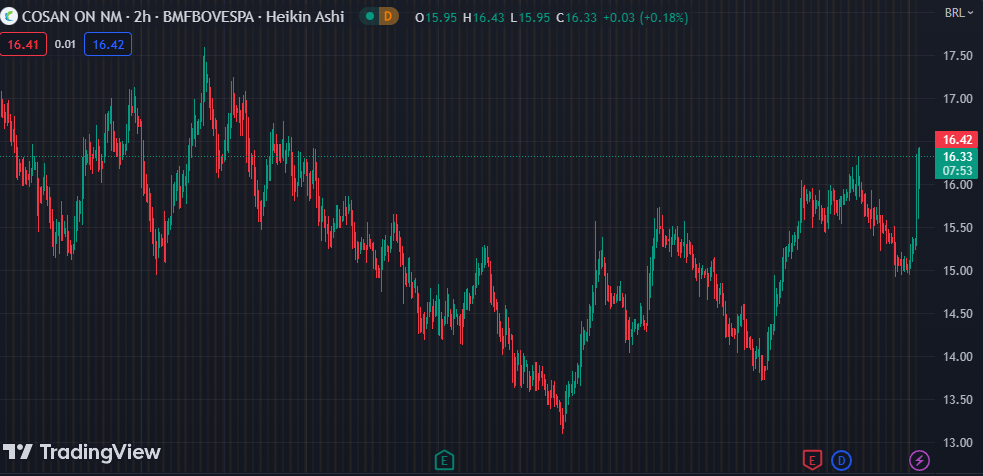This screenshot has height=476, width=983.
Task: Click the L15.95 low value
Action: pos(530,18)
